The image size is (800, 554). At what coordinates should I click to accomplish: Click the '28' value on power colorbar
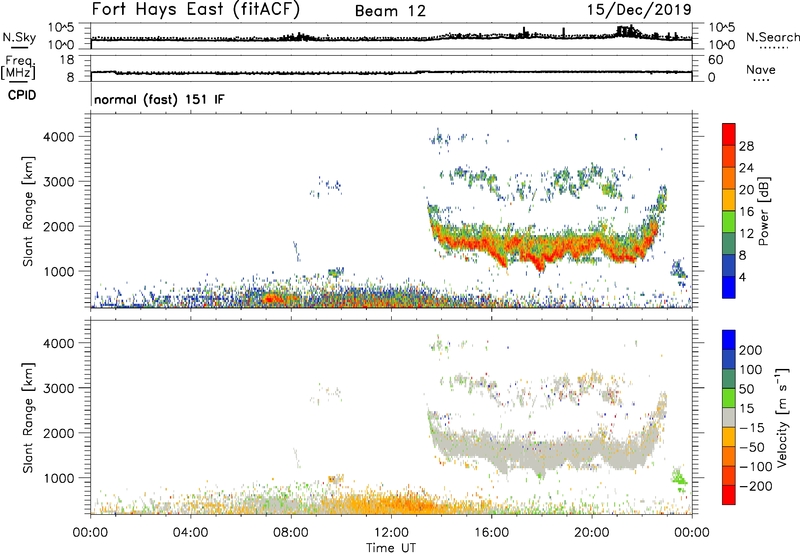pyautogui.click(x=746, y=146)
